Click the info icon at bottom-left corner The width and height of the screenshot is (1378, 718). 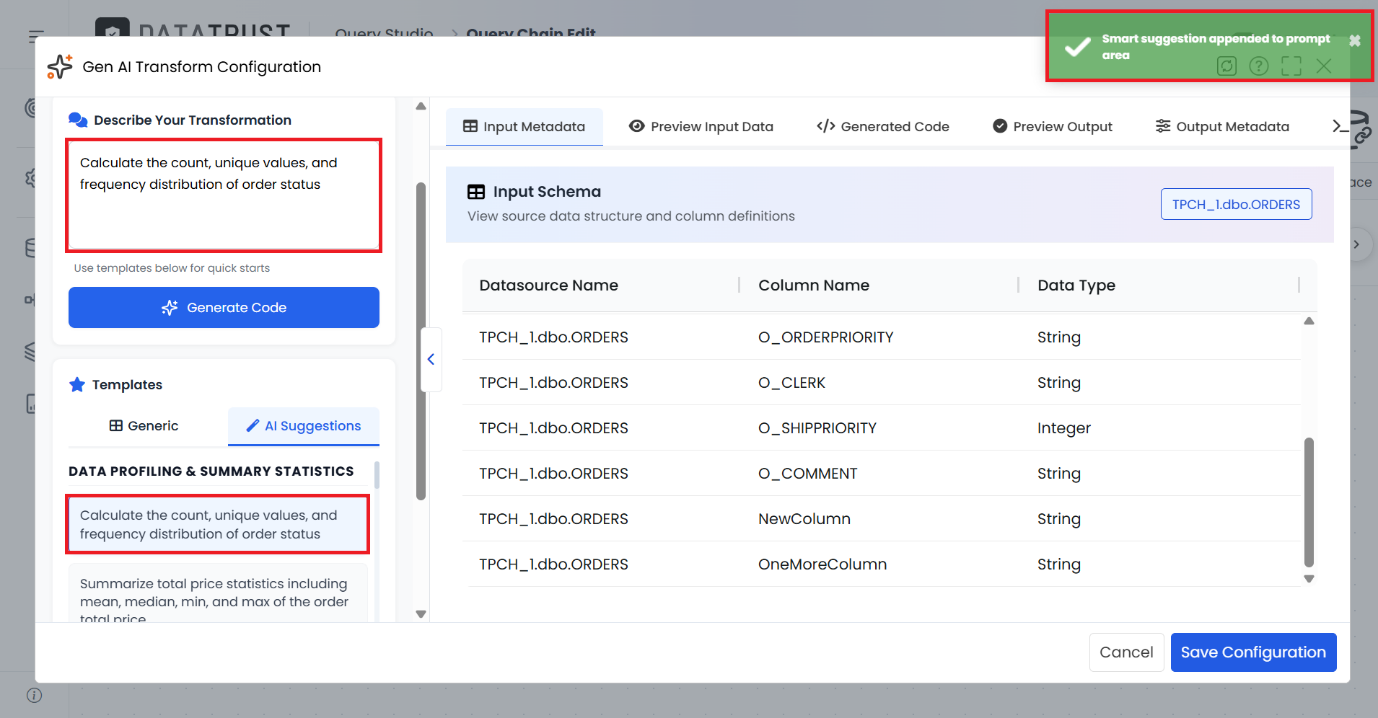pos(34,695)
